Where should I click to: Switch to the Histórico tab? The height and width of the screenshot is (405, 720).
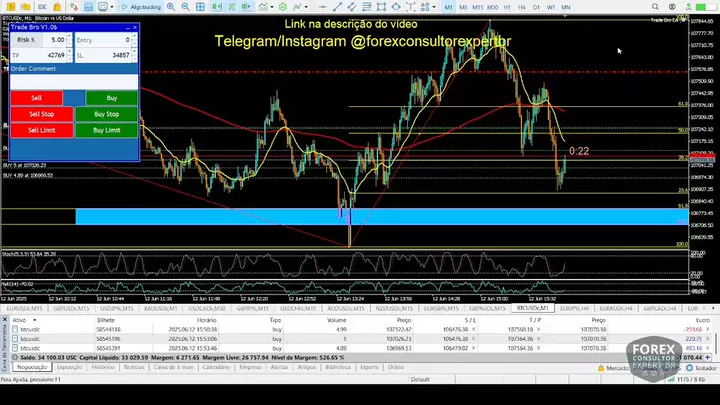(x=103, y=367)
